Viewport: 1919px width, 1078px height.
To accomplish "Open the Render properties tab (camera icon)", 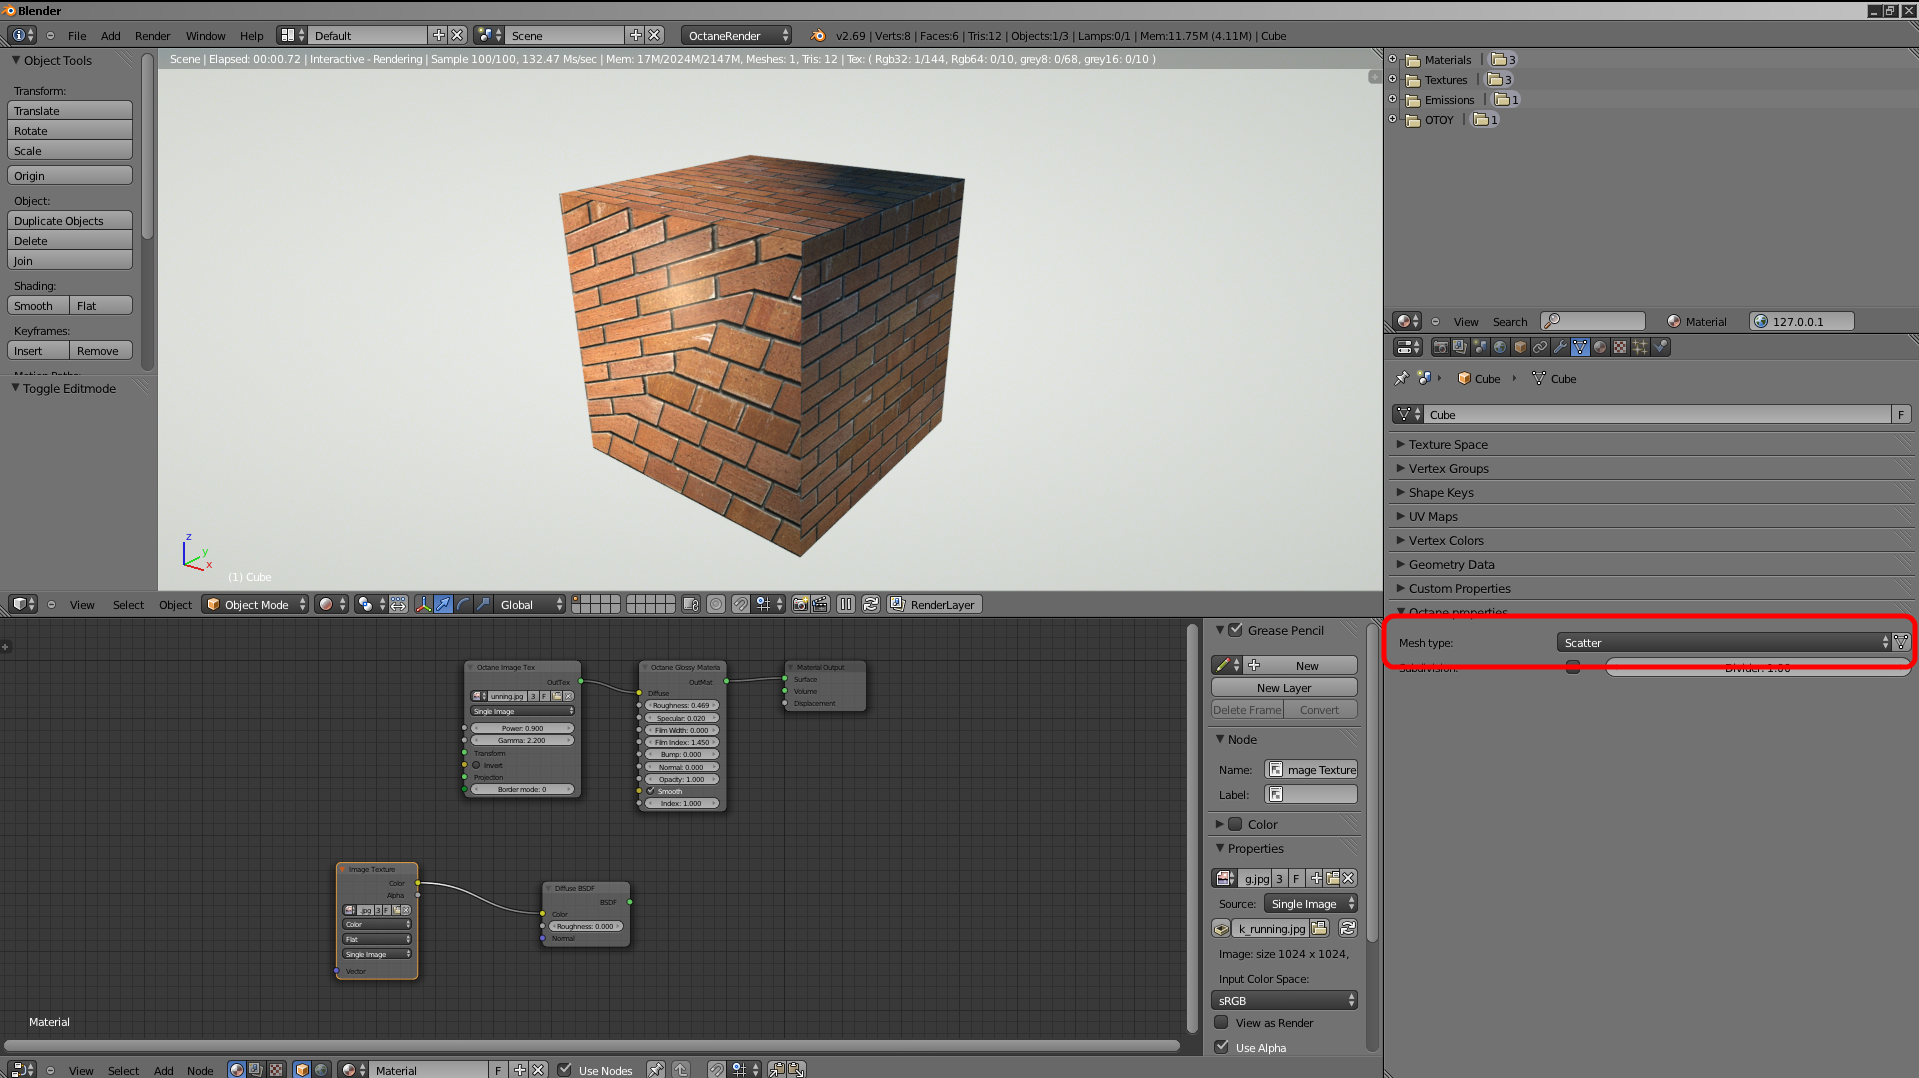I will (1440, 347).
